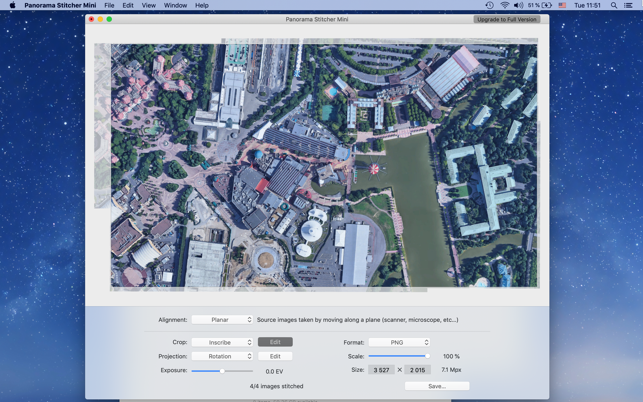
Task: Open the Alignment dropdown set to Planar
Action: point(222,320)
